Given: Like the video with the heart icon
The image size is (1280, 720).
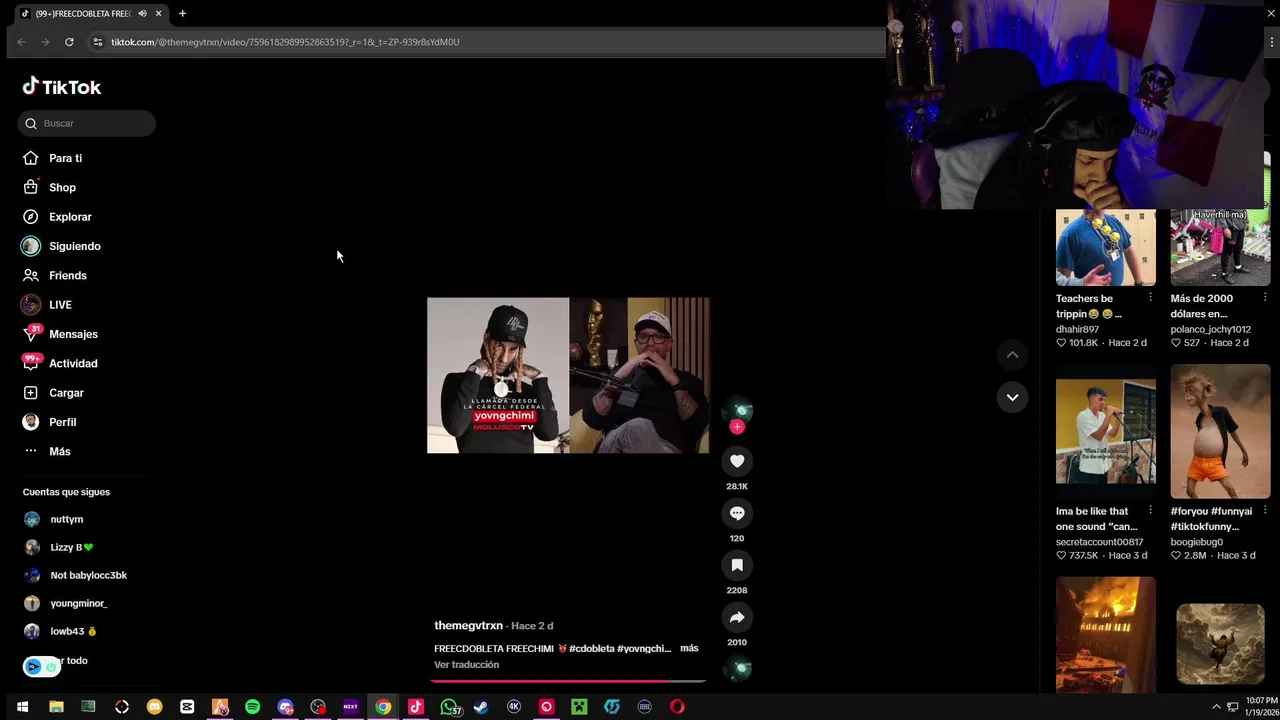Looking at the screenshot, I should click(737, 461).
